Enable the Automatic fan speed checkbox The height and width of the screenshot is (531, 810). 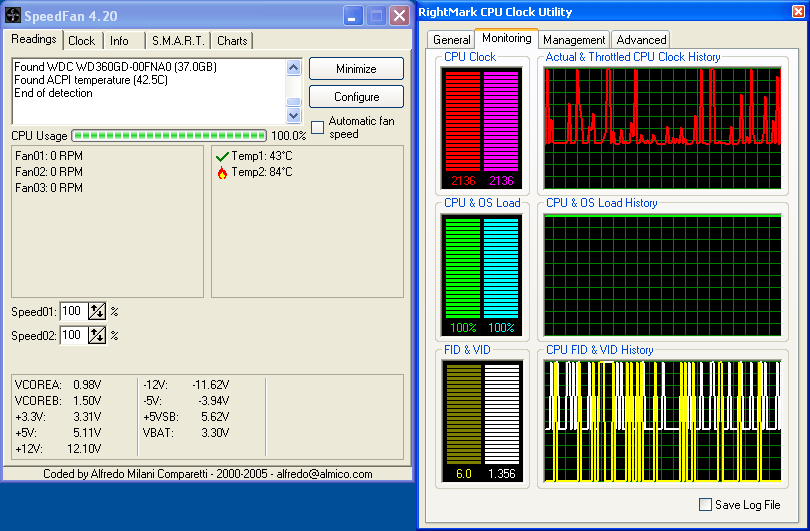tap(318, 127)
